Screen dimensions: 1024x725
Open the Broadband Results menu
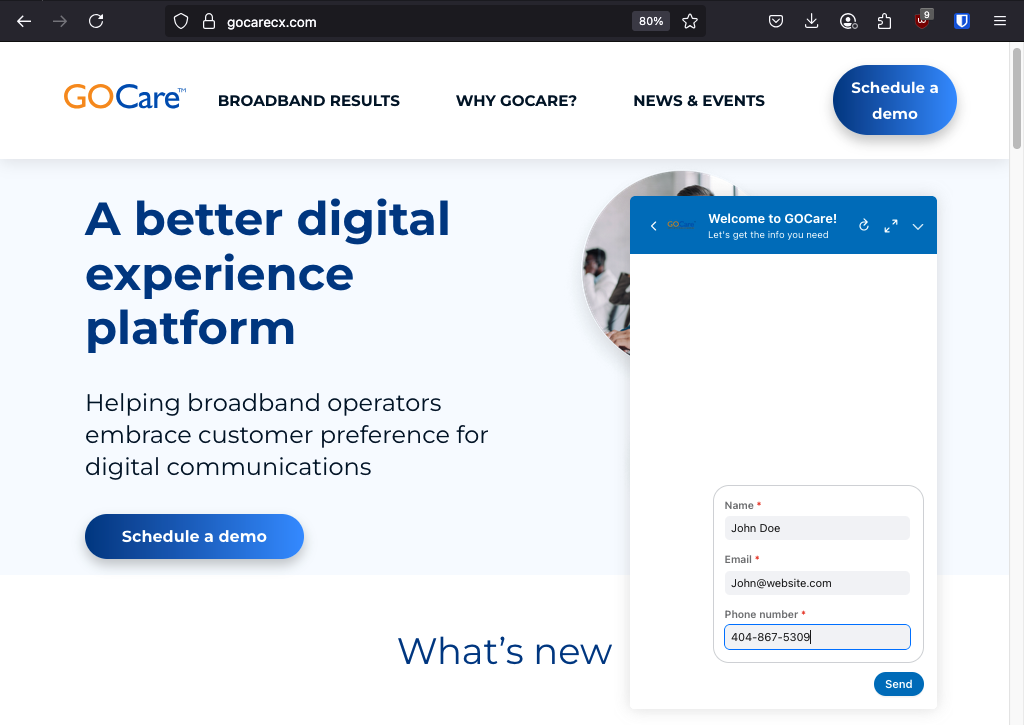309,101
